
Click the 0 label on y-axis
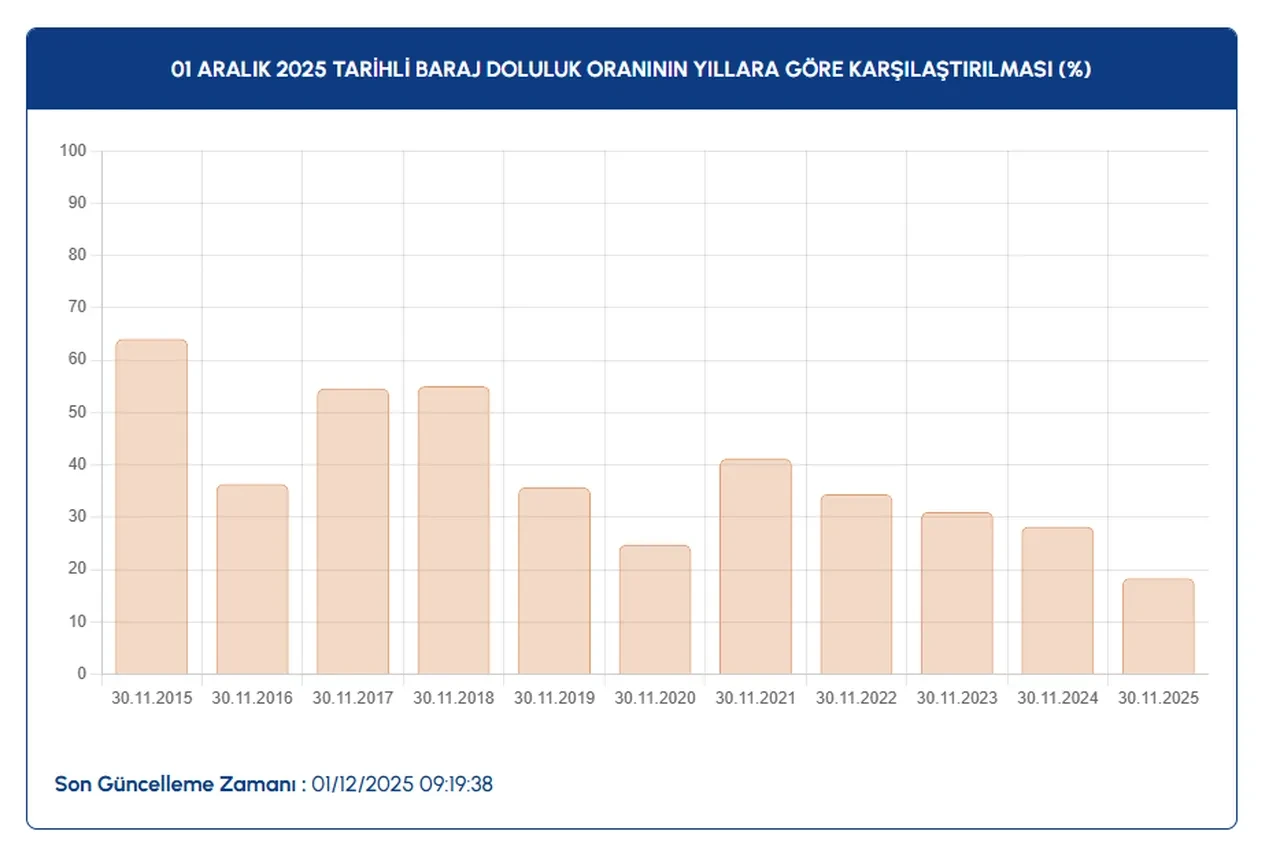[x=82, y=674]
